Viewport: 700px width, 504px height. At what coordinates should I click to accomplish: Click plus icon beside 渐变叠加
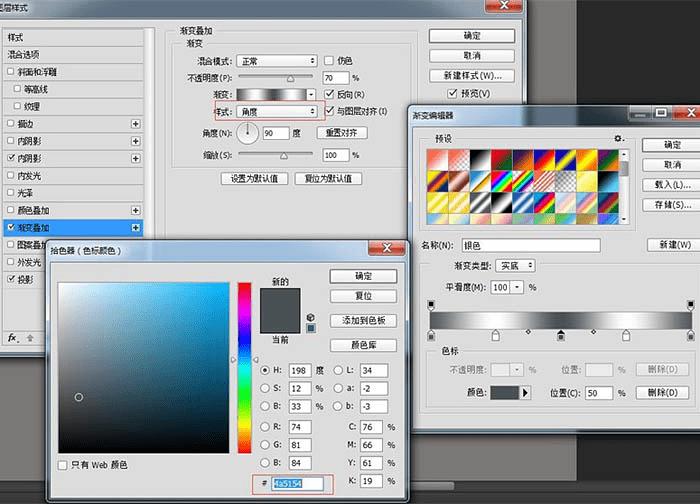coord(136,228)
